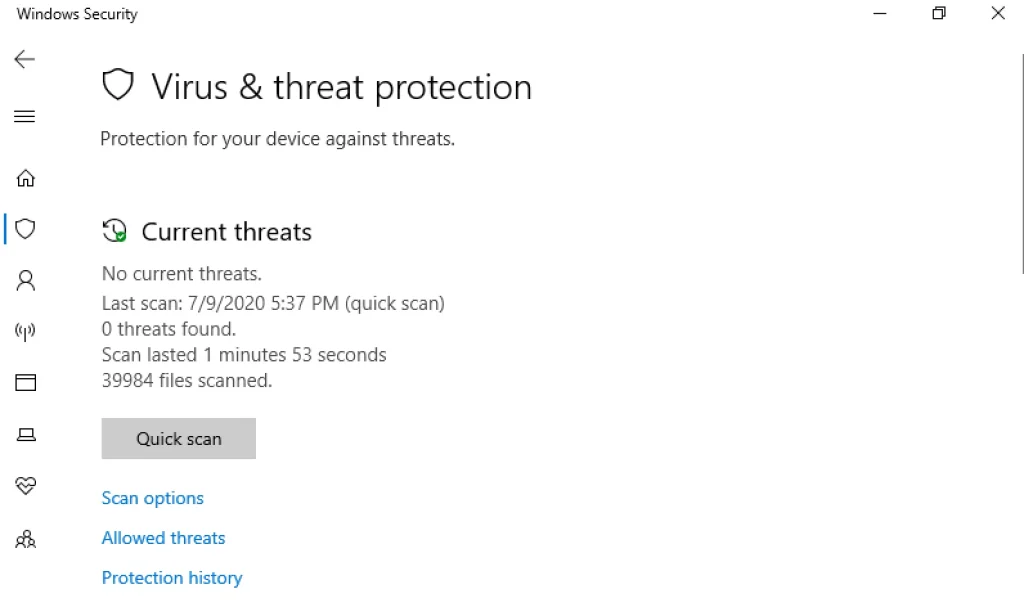Open Firewall & network protection
Screen dimensions: 1024x607
click(x=25, y=330)
